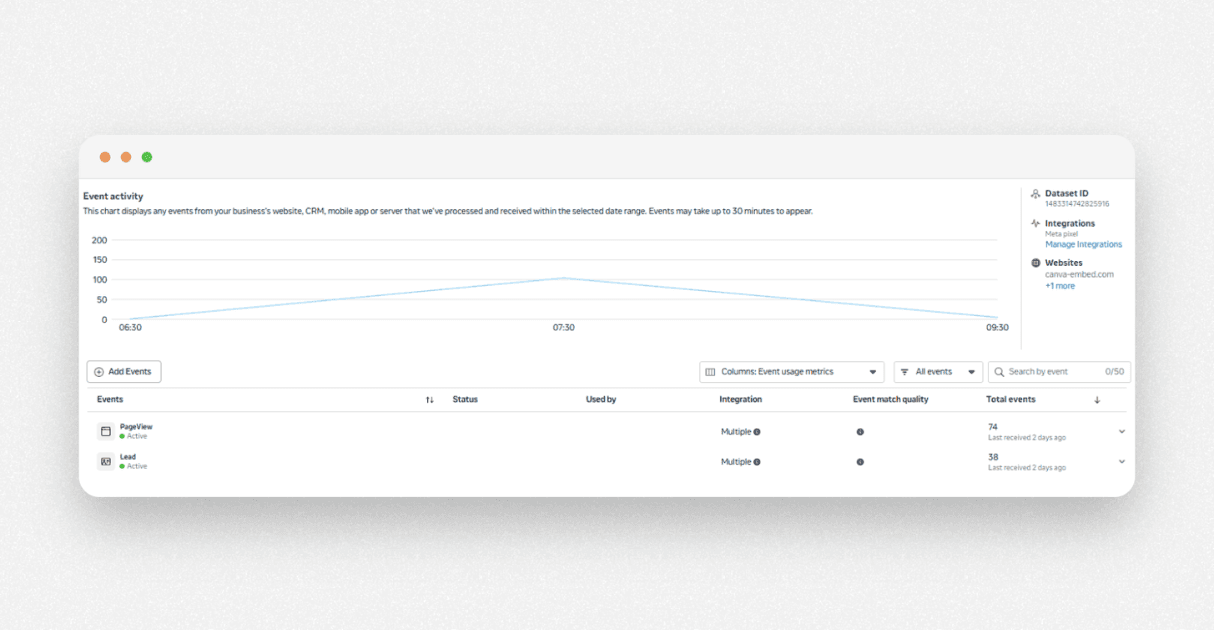Click Lead event match quality info icon
Screen dimensions: 1214x630
click(x=860, y=462)
